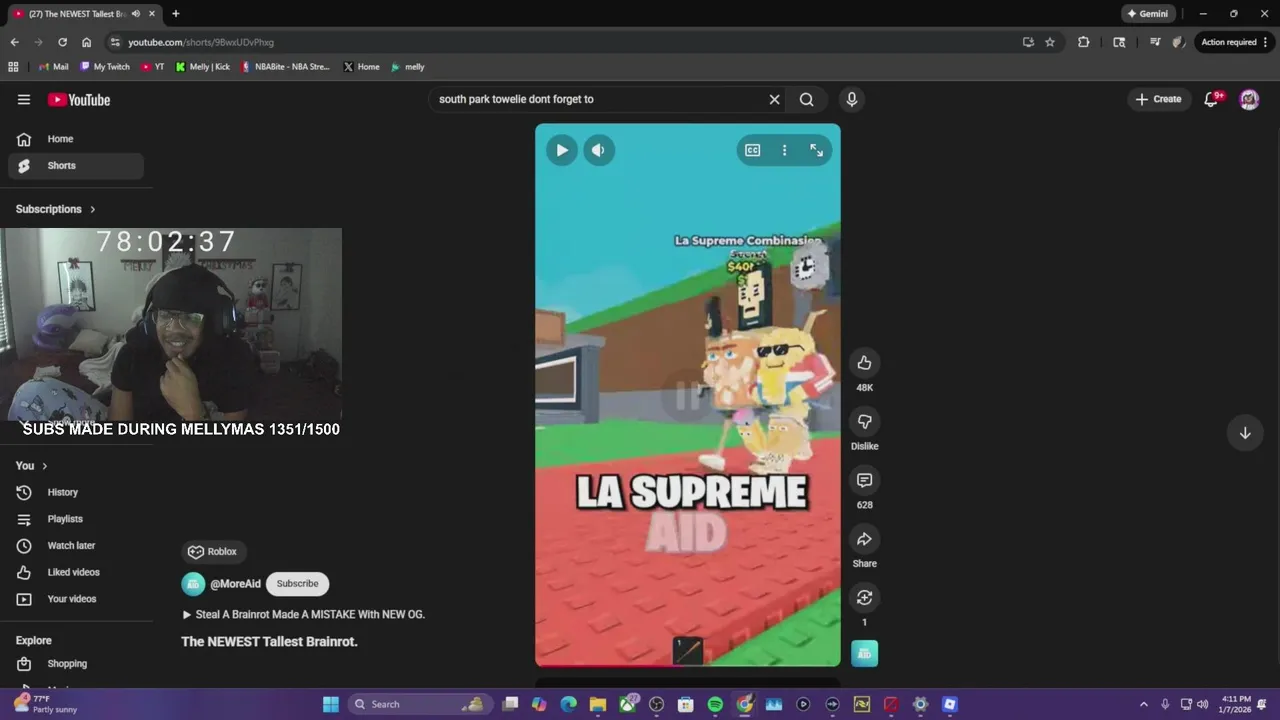Image resolution: width=1280 pixels, height=720 pixels.
Task: Click the taskbar Search box
Action: pyautogui.click(x=419, y=704)
